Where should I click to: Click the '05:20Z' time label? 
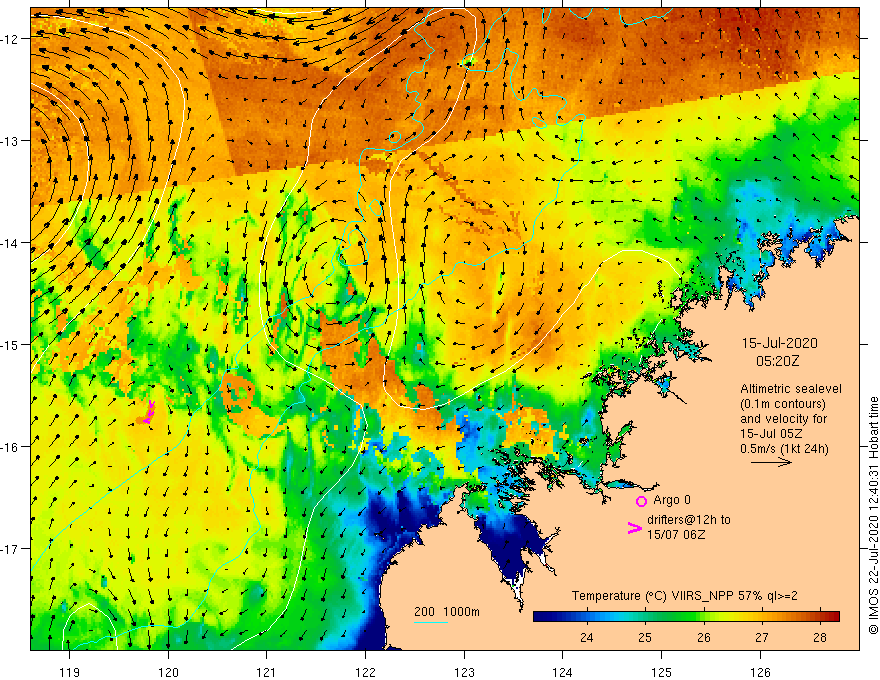pyautogui.click(x=778, y=361)
